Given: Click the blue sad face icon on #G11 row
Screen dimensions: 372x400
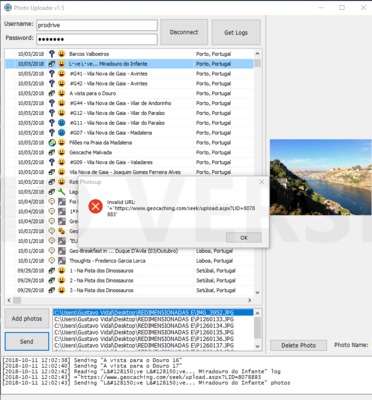Looking at the screenshot, I should point(61,123).
